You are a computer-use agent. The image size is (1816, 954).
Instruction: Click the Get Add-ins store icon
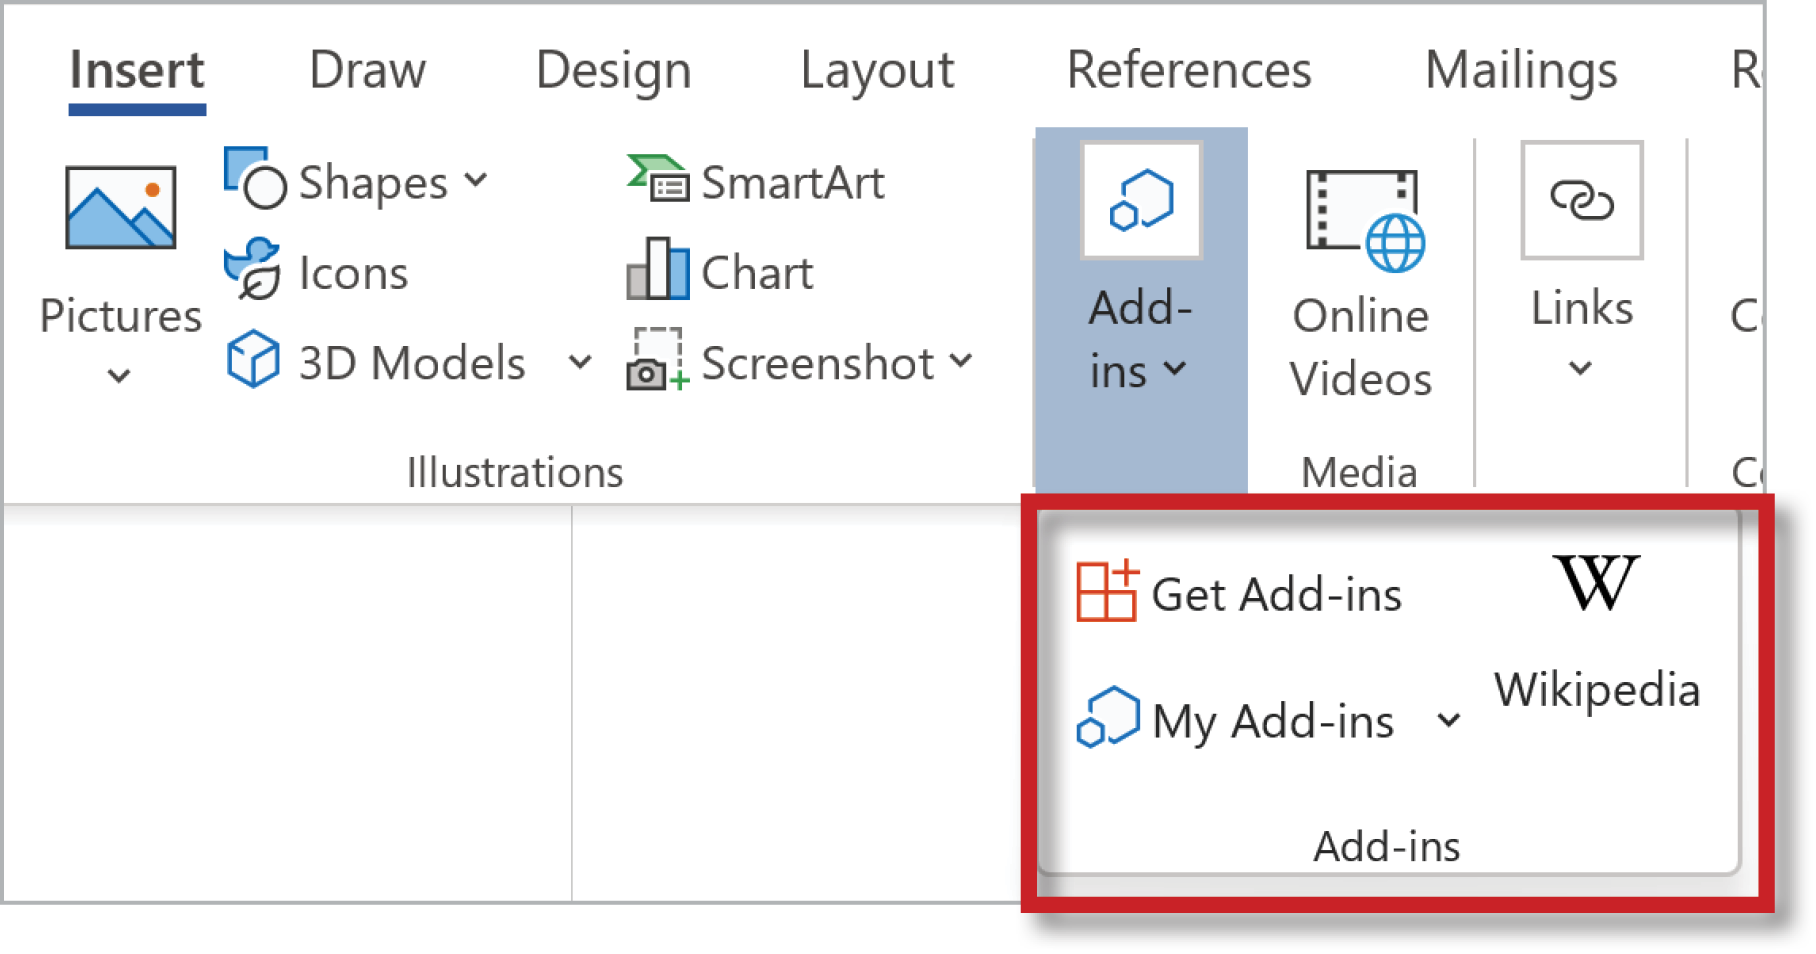pyautogui.click(x=1107, y=591)
